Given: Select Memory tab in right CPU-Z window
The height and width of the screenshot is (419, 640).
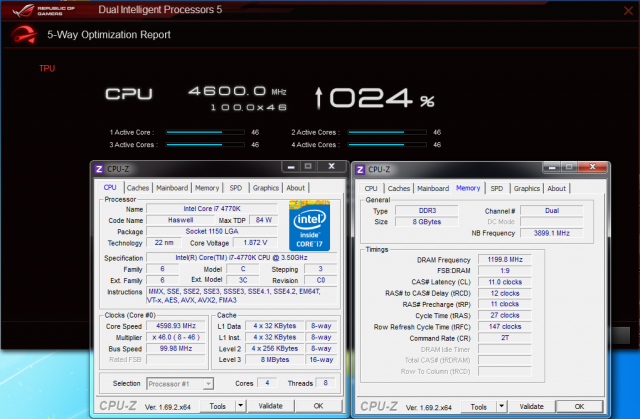Looking at the screenshot, I should coord(468,188).
